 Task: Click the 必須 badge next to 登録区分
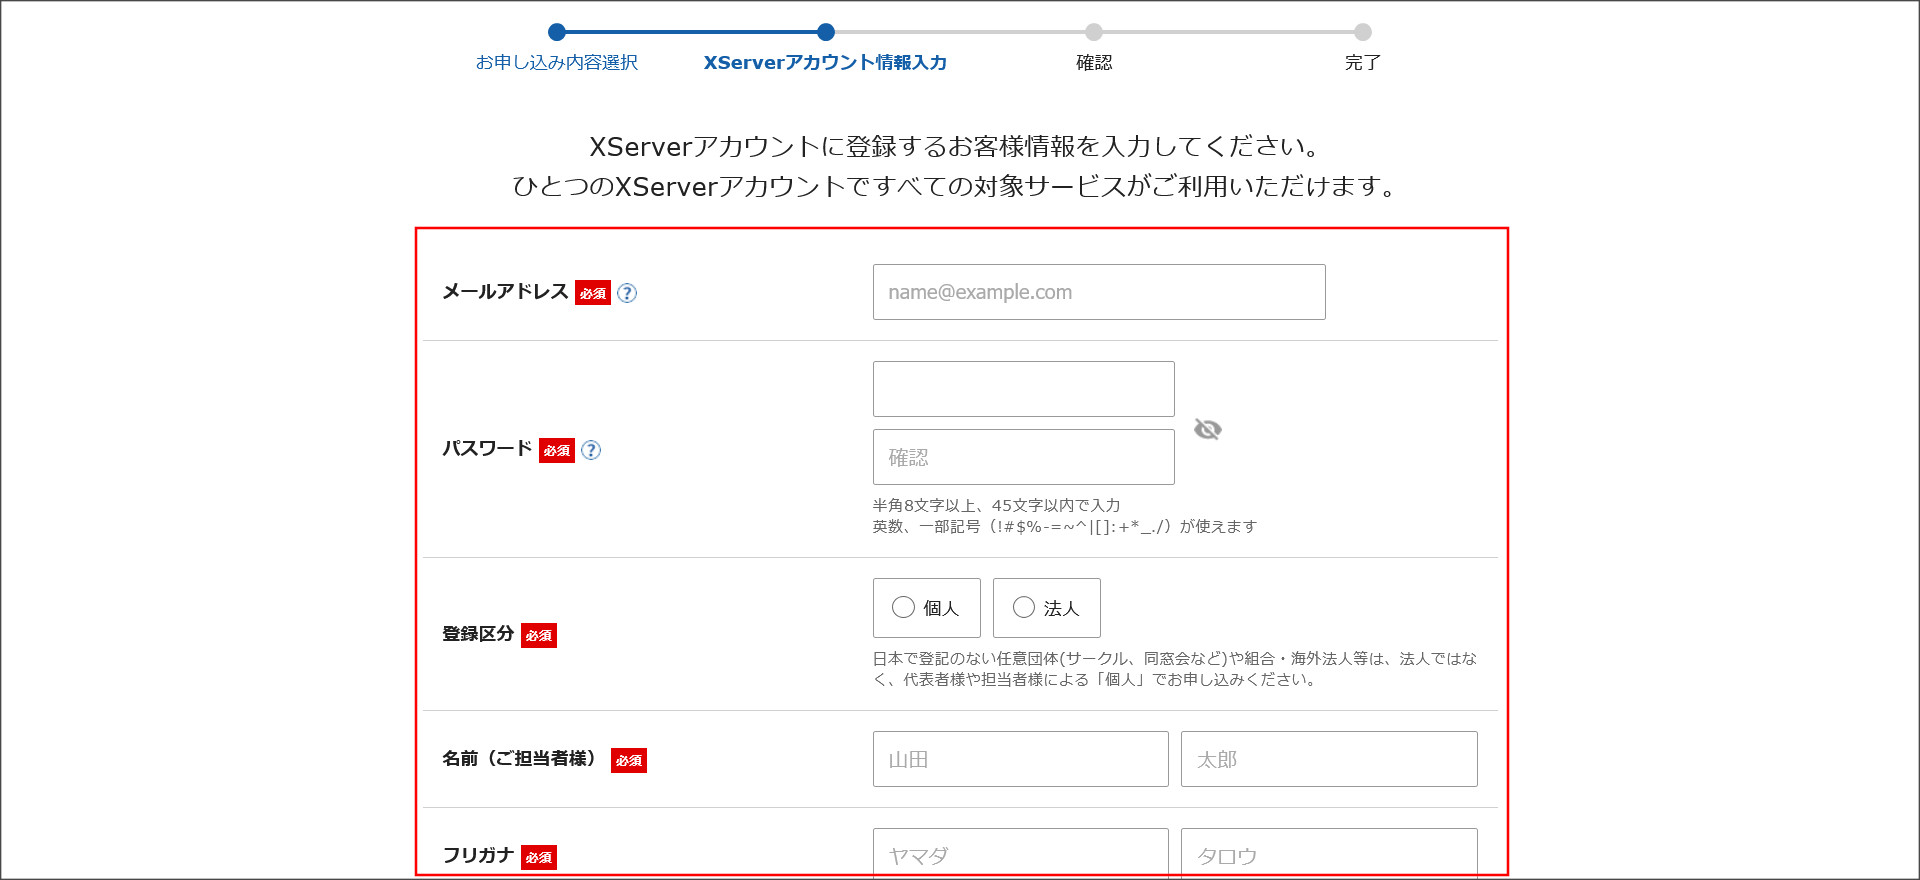click(539, 635)
